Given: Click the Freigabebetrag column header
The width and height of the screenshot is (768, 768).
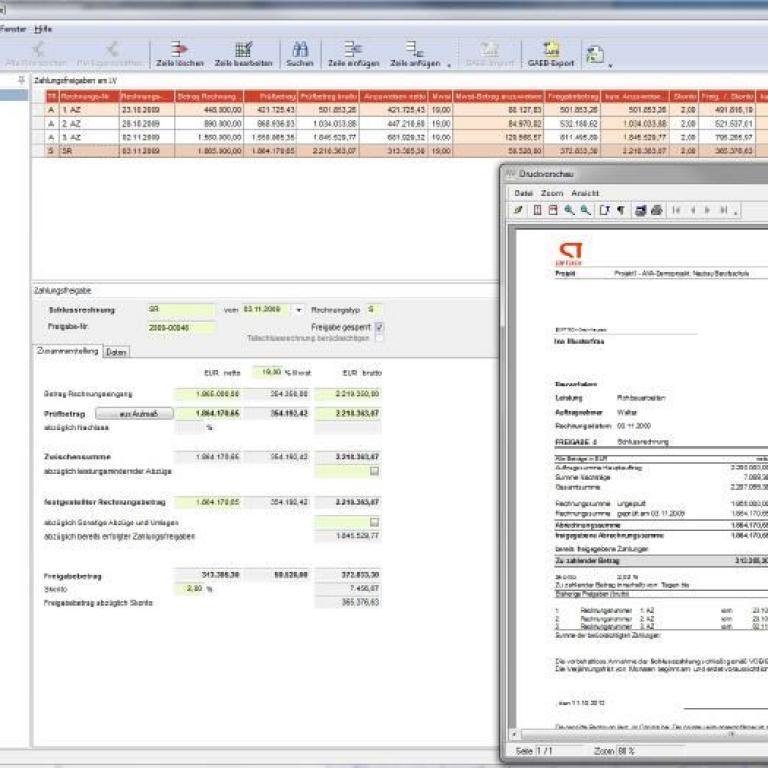Looking at the screenshot, I should (x=572, y=96).
